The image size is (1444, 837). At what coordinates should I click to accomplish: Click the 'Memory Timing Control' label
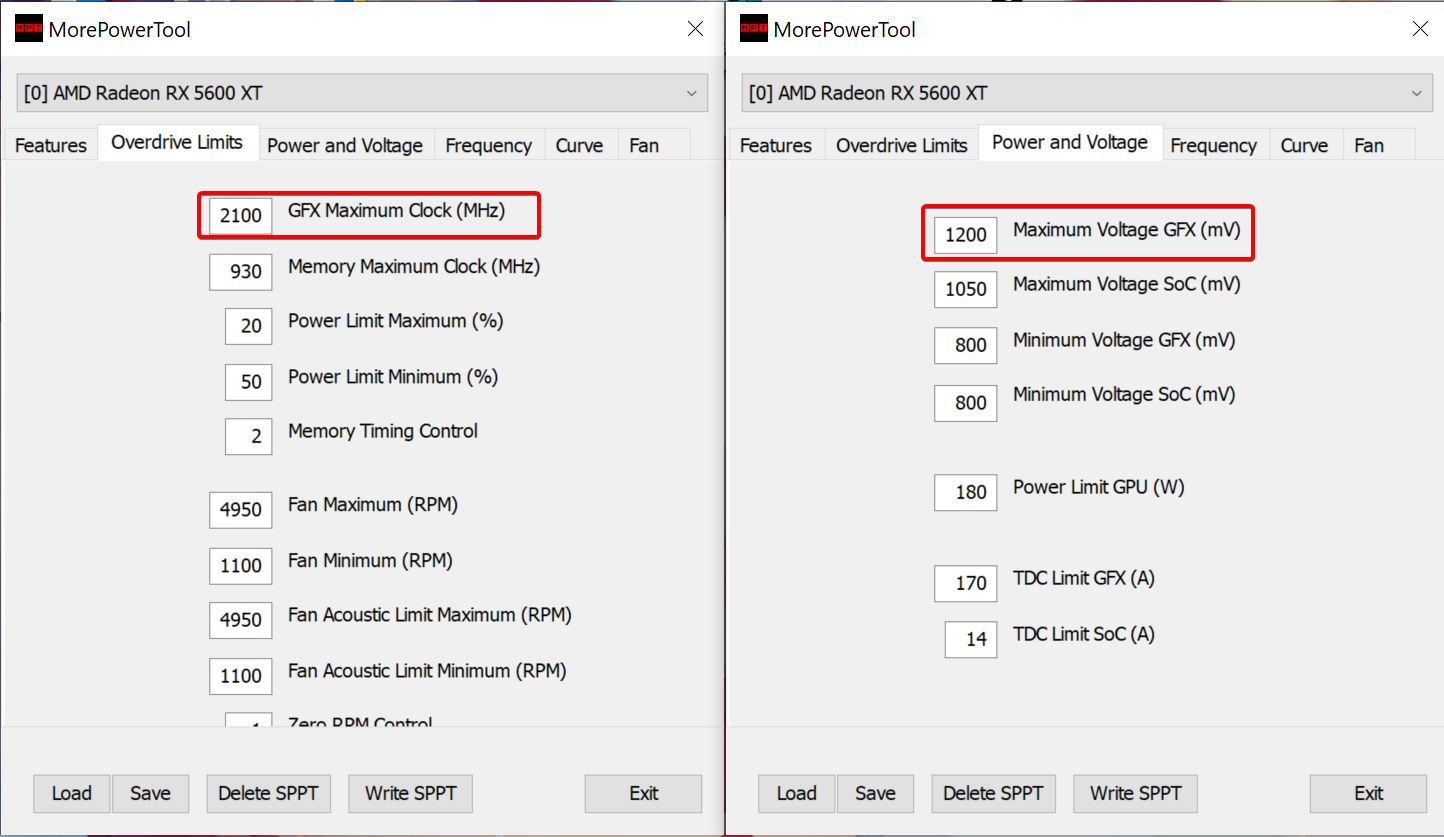click(x=383, y=431)
